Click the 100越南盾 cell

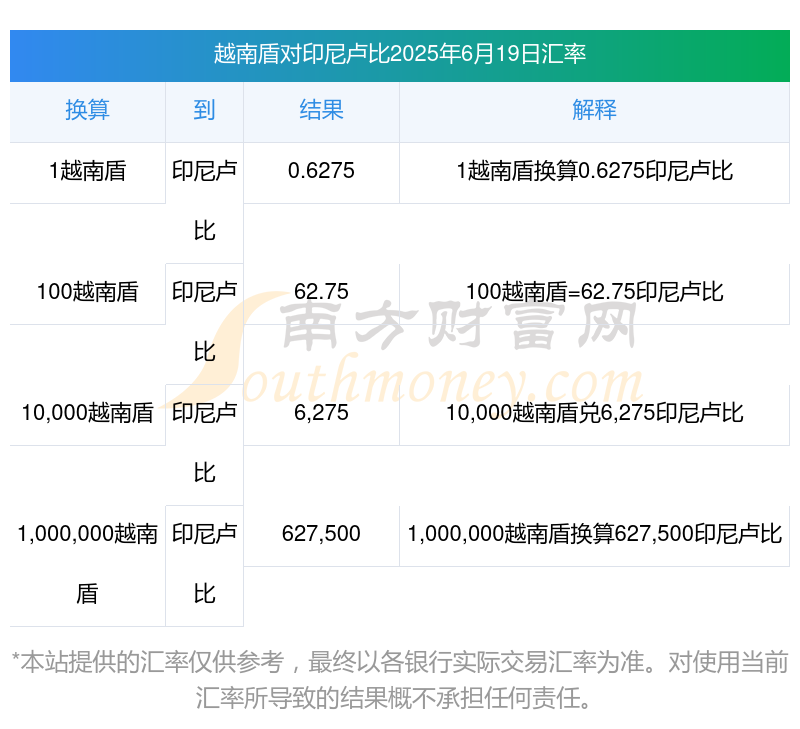click(x=87, y=293)
